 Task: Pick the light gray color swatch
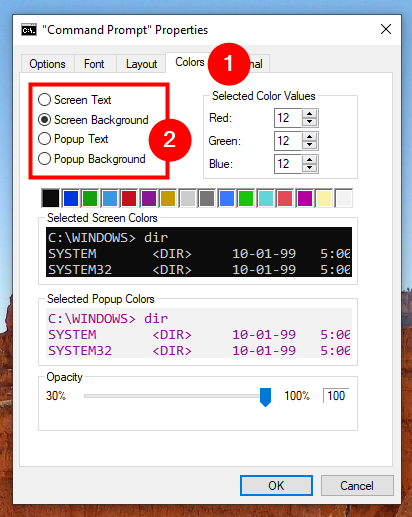pyautogui.click(x=187, y=198)
